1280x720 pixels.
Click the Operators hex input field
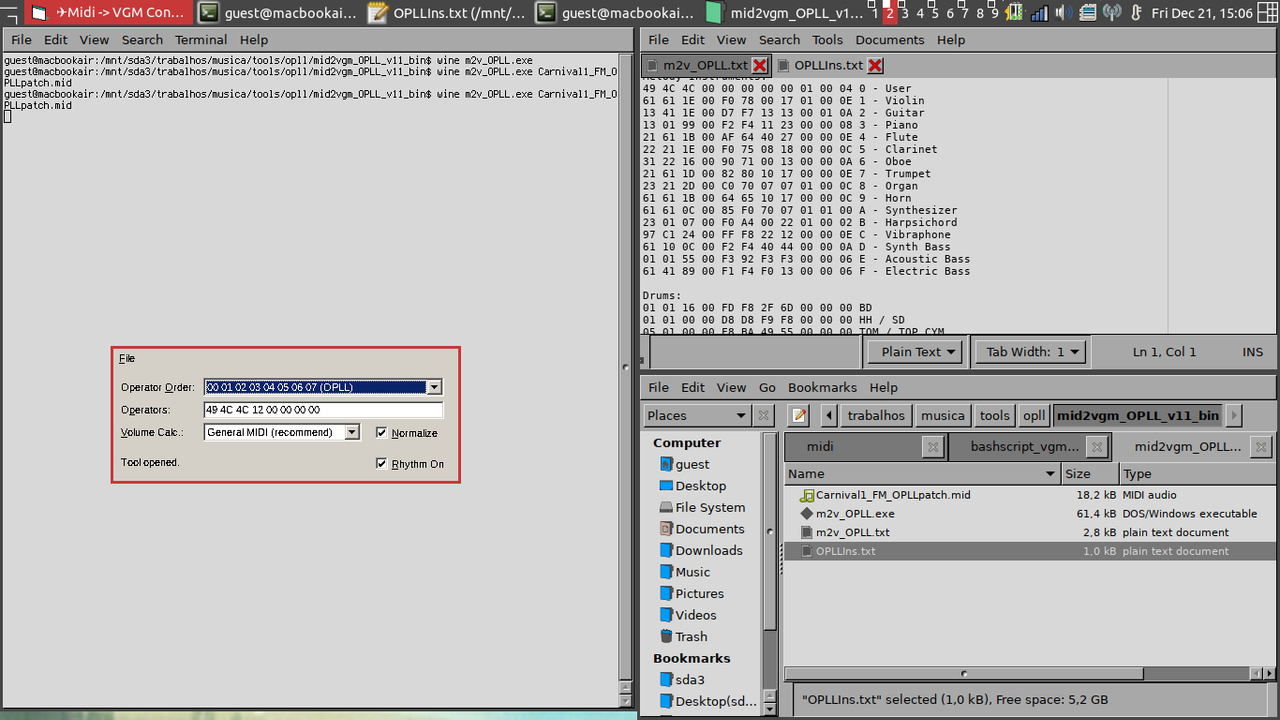[x=323, y=410]
